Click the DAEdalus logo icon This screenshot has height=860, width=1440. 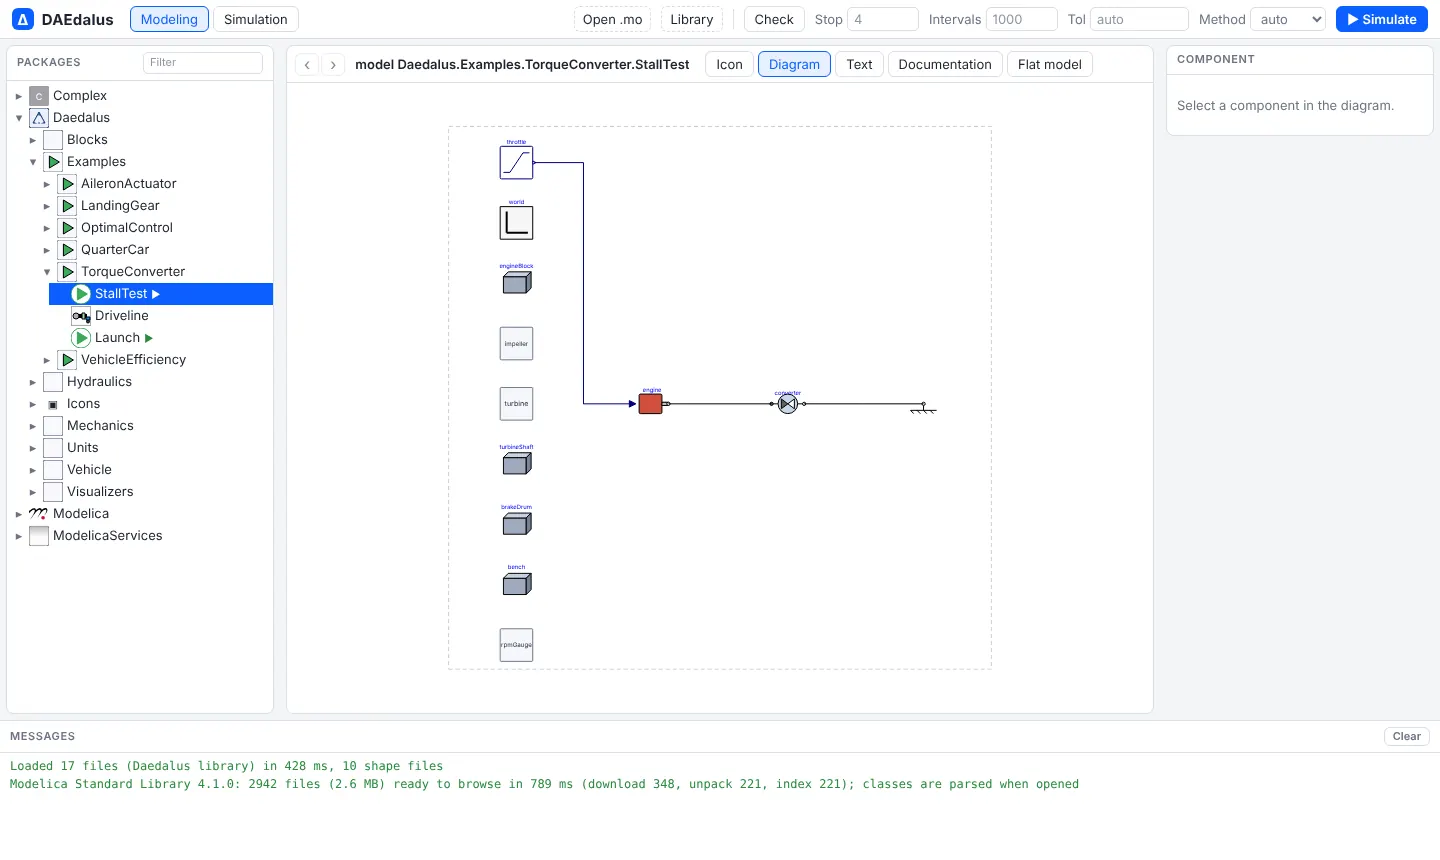(x=23, y=19)
